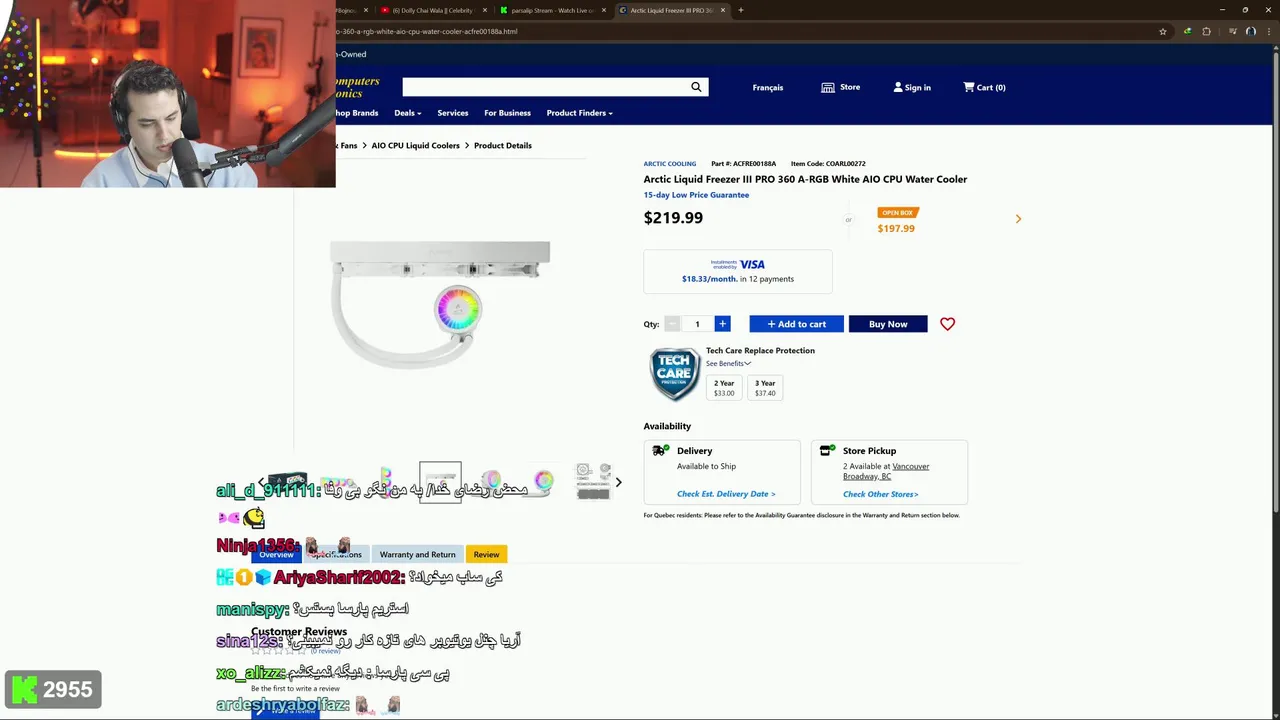Click the main cooler product image
The height and width of the screenshot is (720, 1280).
point(440,304)
